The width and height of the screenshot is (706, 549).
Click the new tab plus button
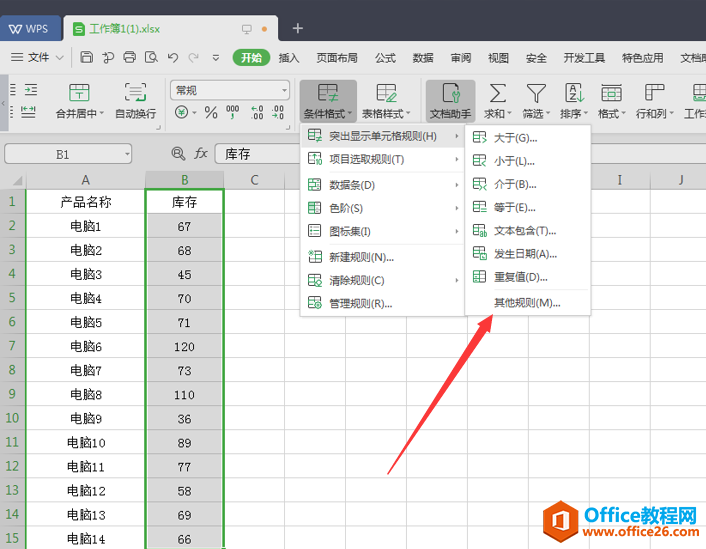pos(297,28)
